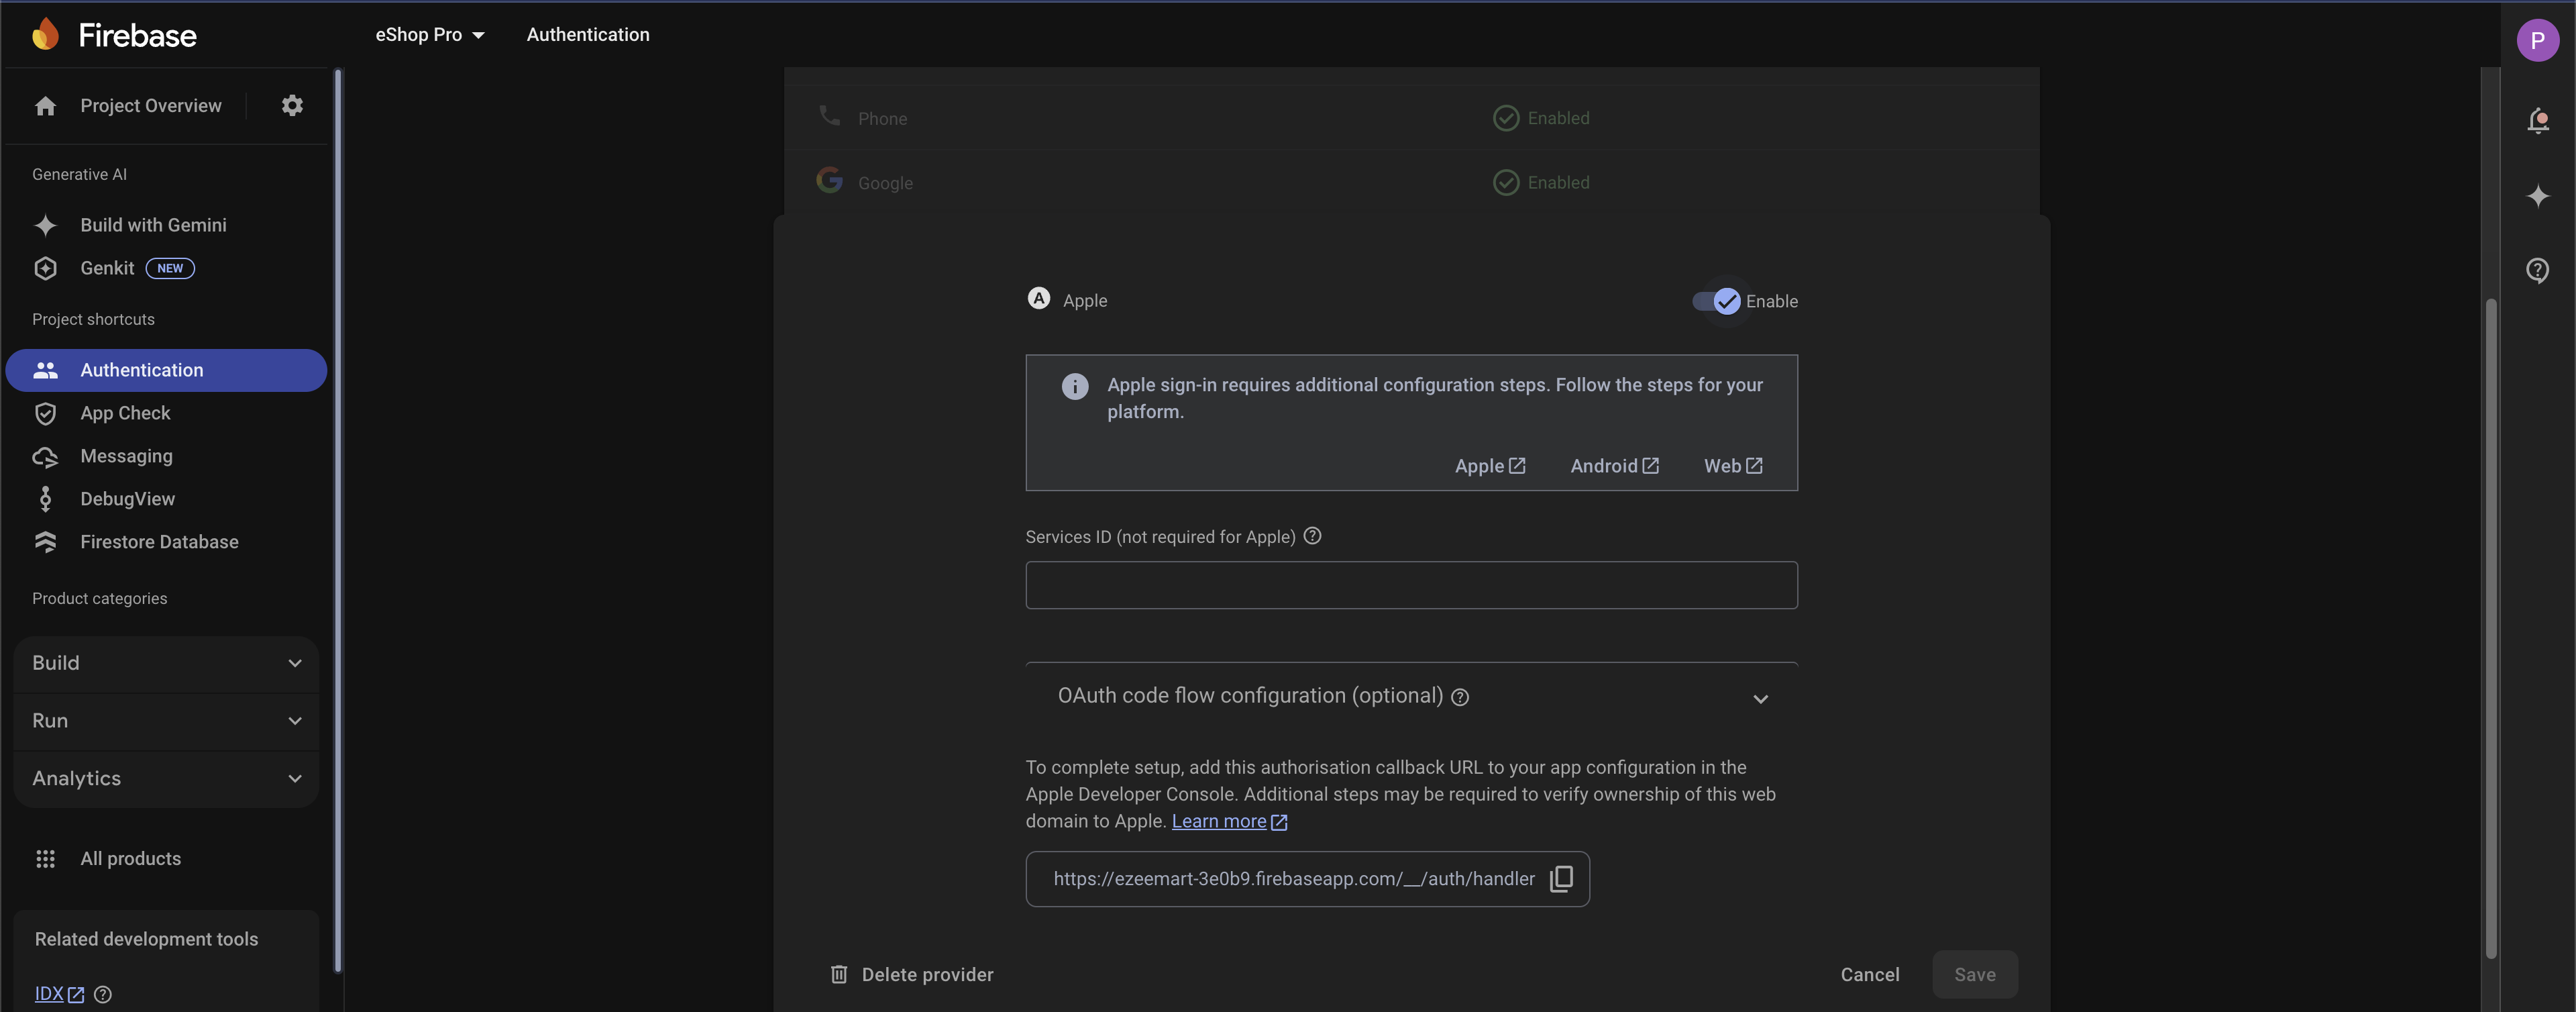Open Project Overview home icon

tap(45, 106)
